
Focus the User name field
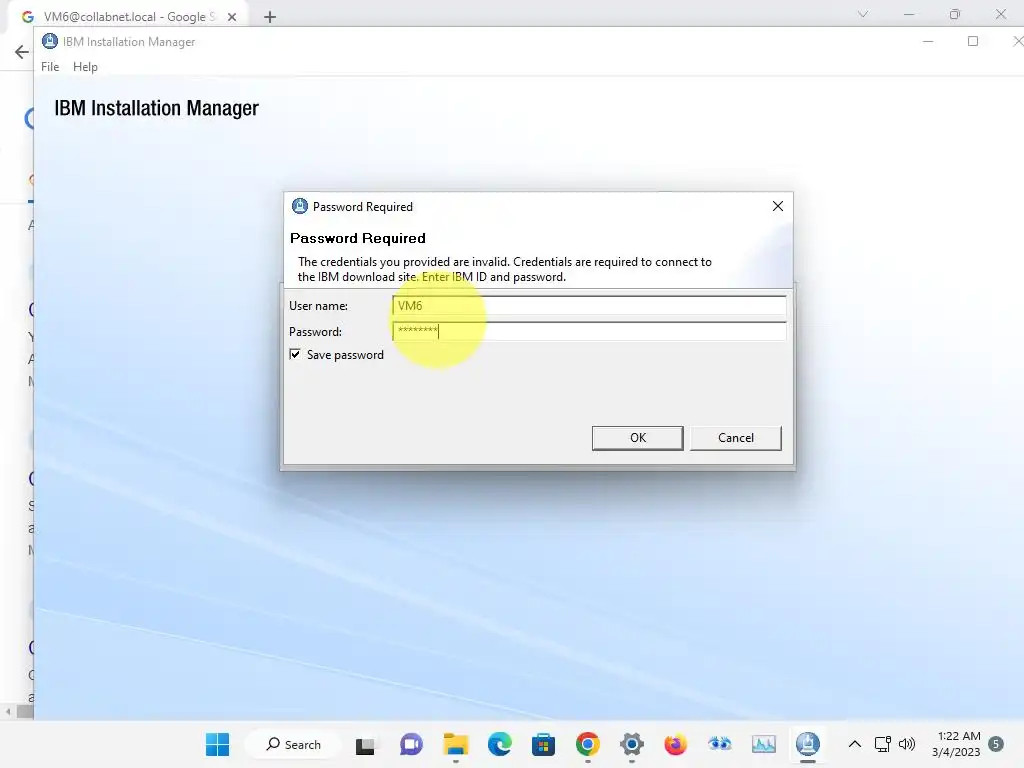pos(589,306)
